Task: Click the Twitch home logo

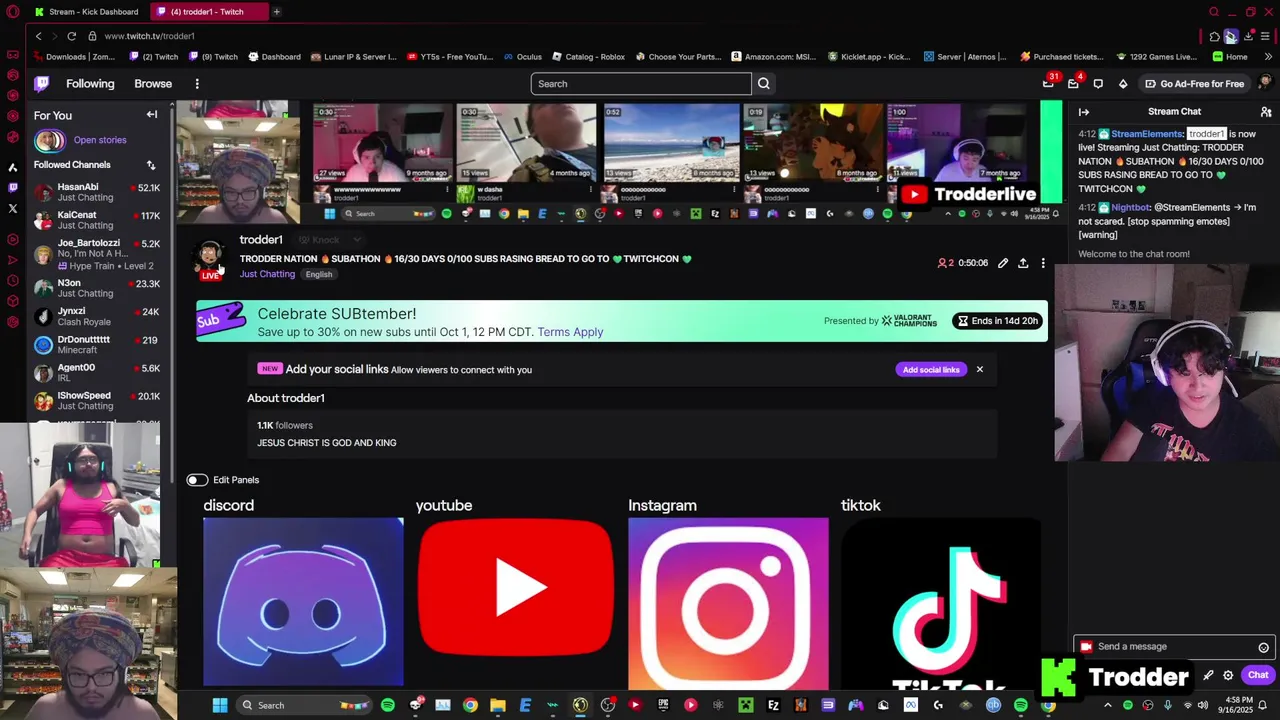Action: 42,84
